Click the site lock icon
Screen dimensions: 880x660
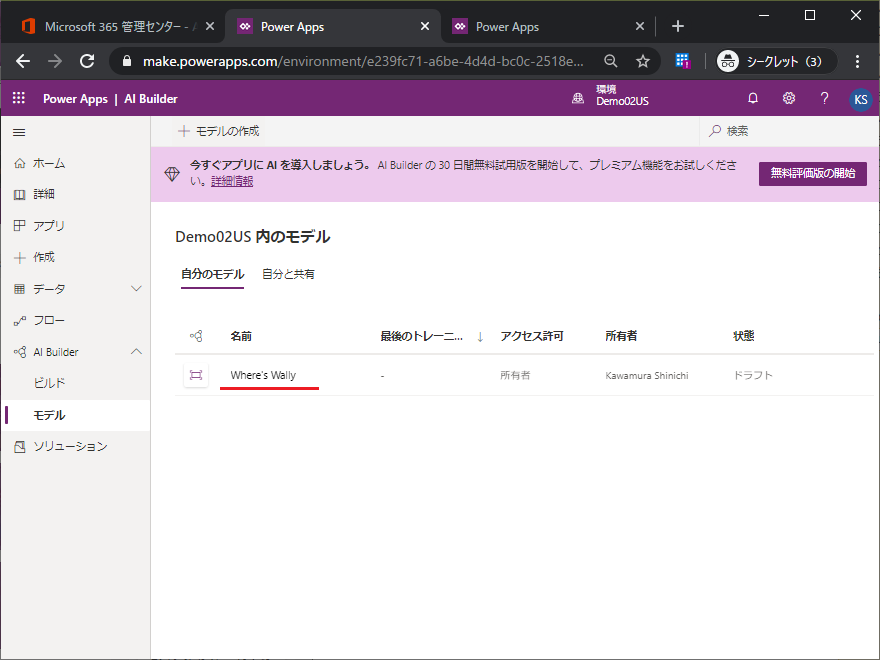127,61
